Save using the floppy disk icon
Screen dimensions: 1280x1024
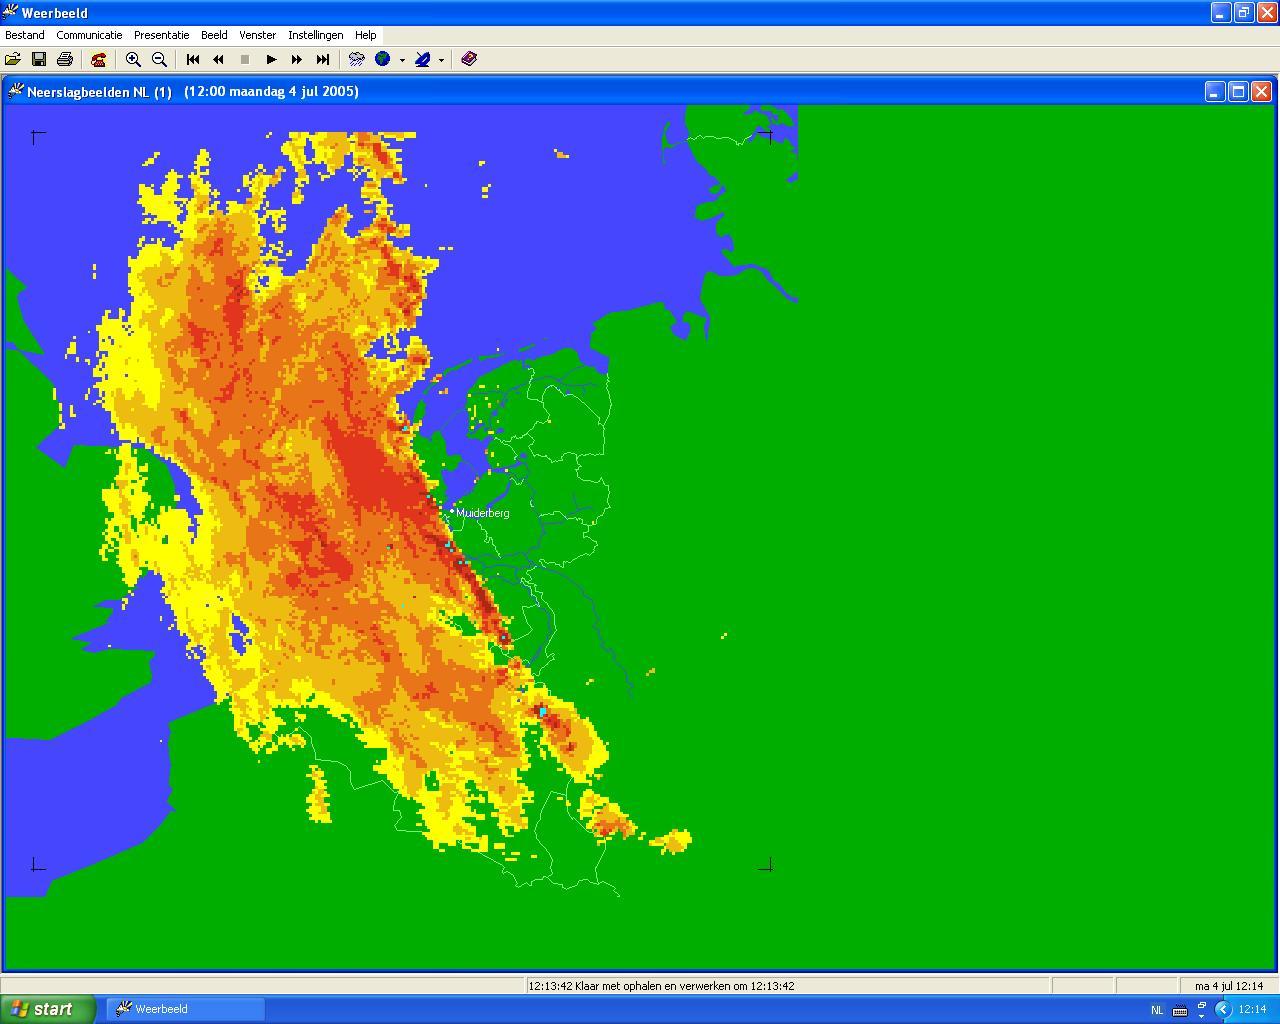[39, 60]
